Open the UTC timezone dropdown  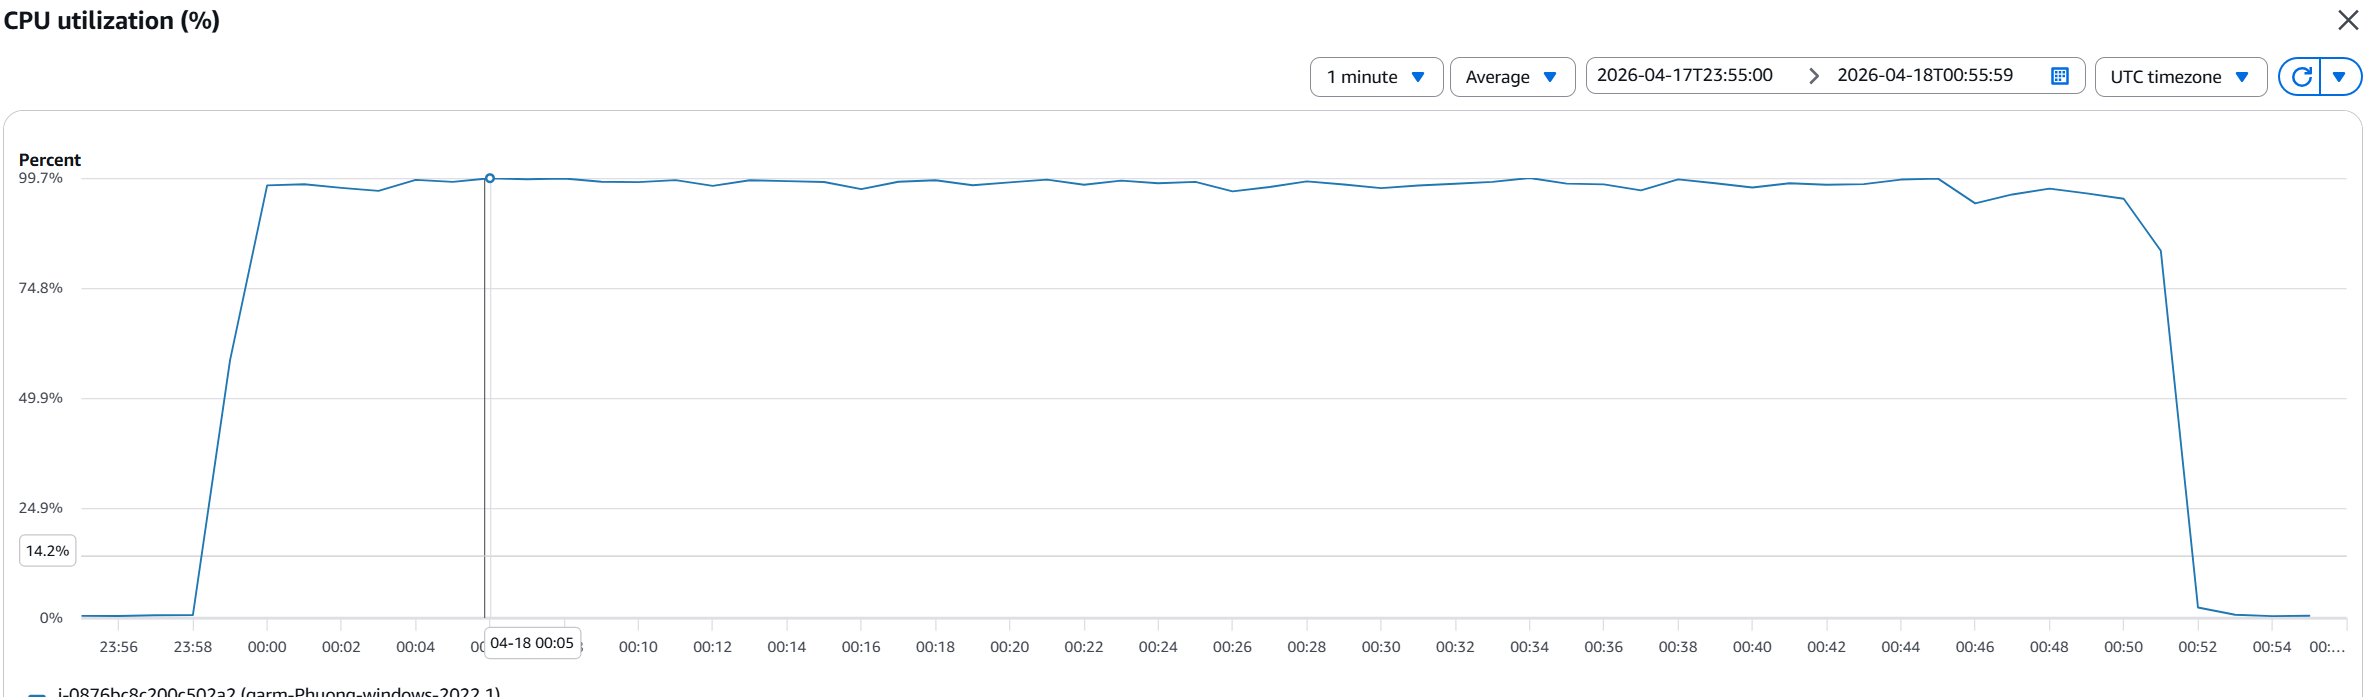(x=2179, y=77)
